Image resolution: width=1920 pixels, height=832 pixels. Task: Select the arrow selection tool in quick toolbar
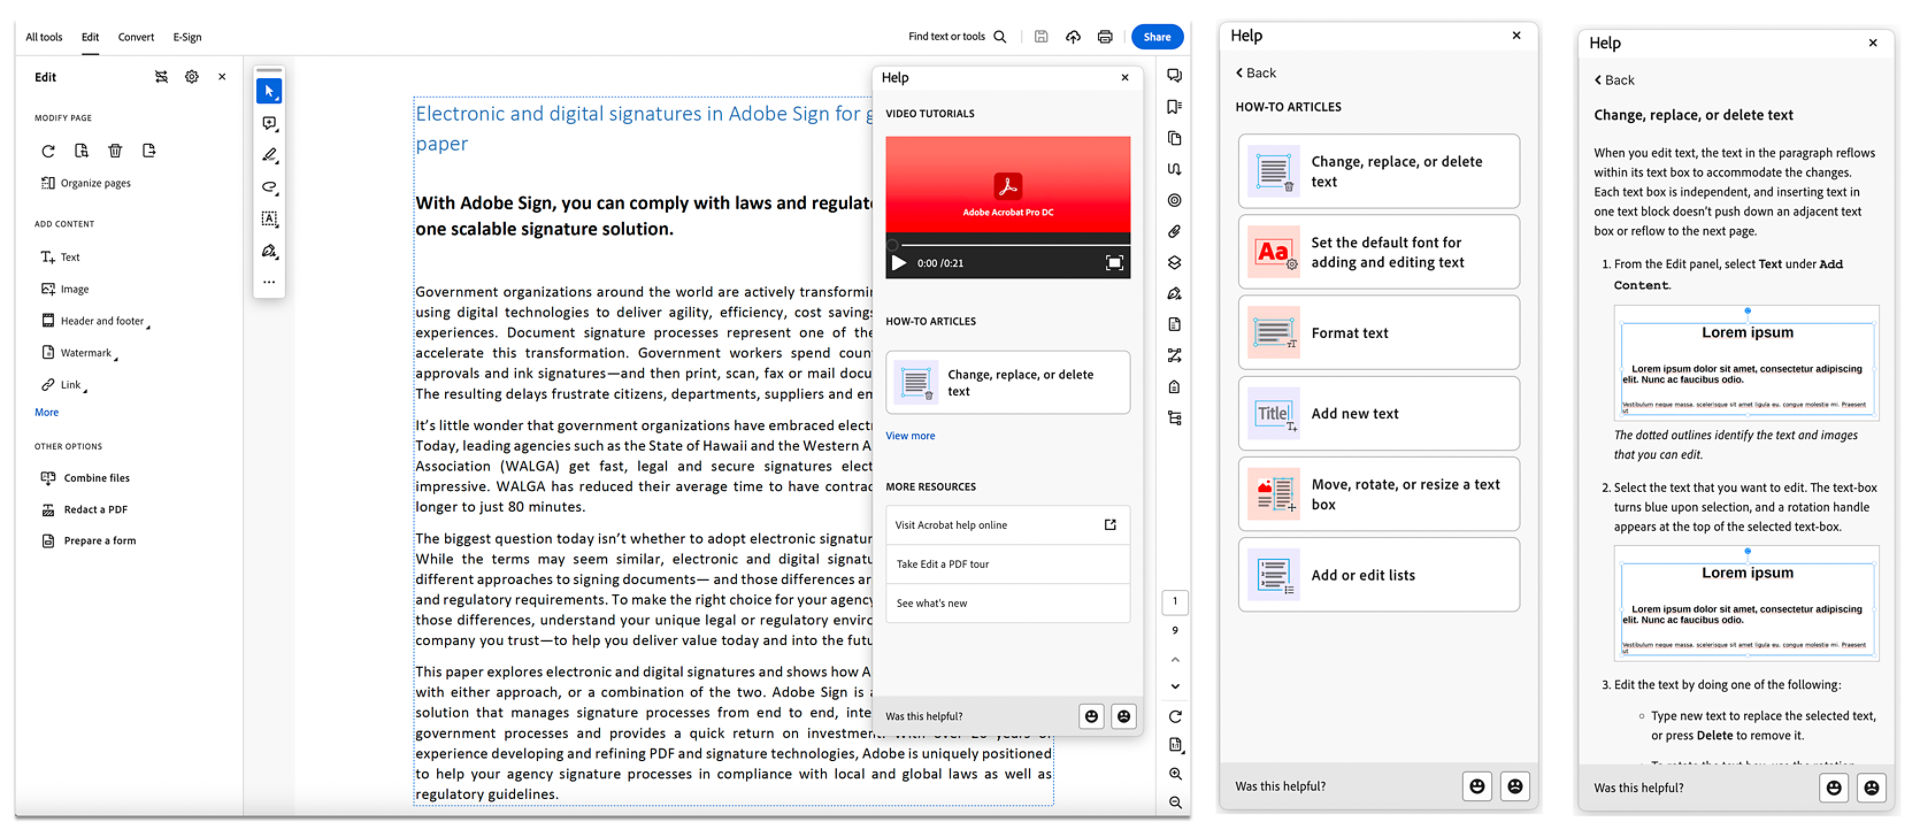tap(269, 91)
